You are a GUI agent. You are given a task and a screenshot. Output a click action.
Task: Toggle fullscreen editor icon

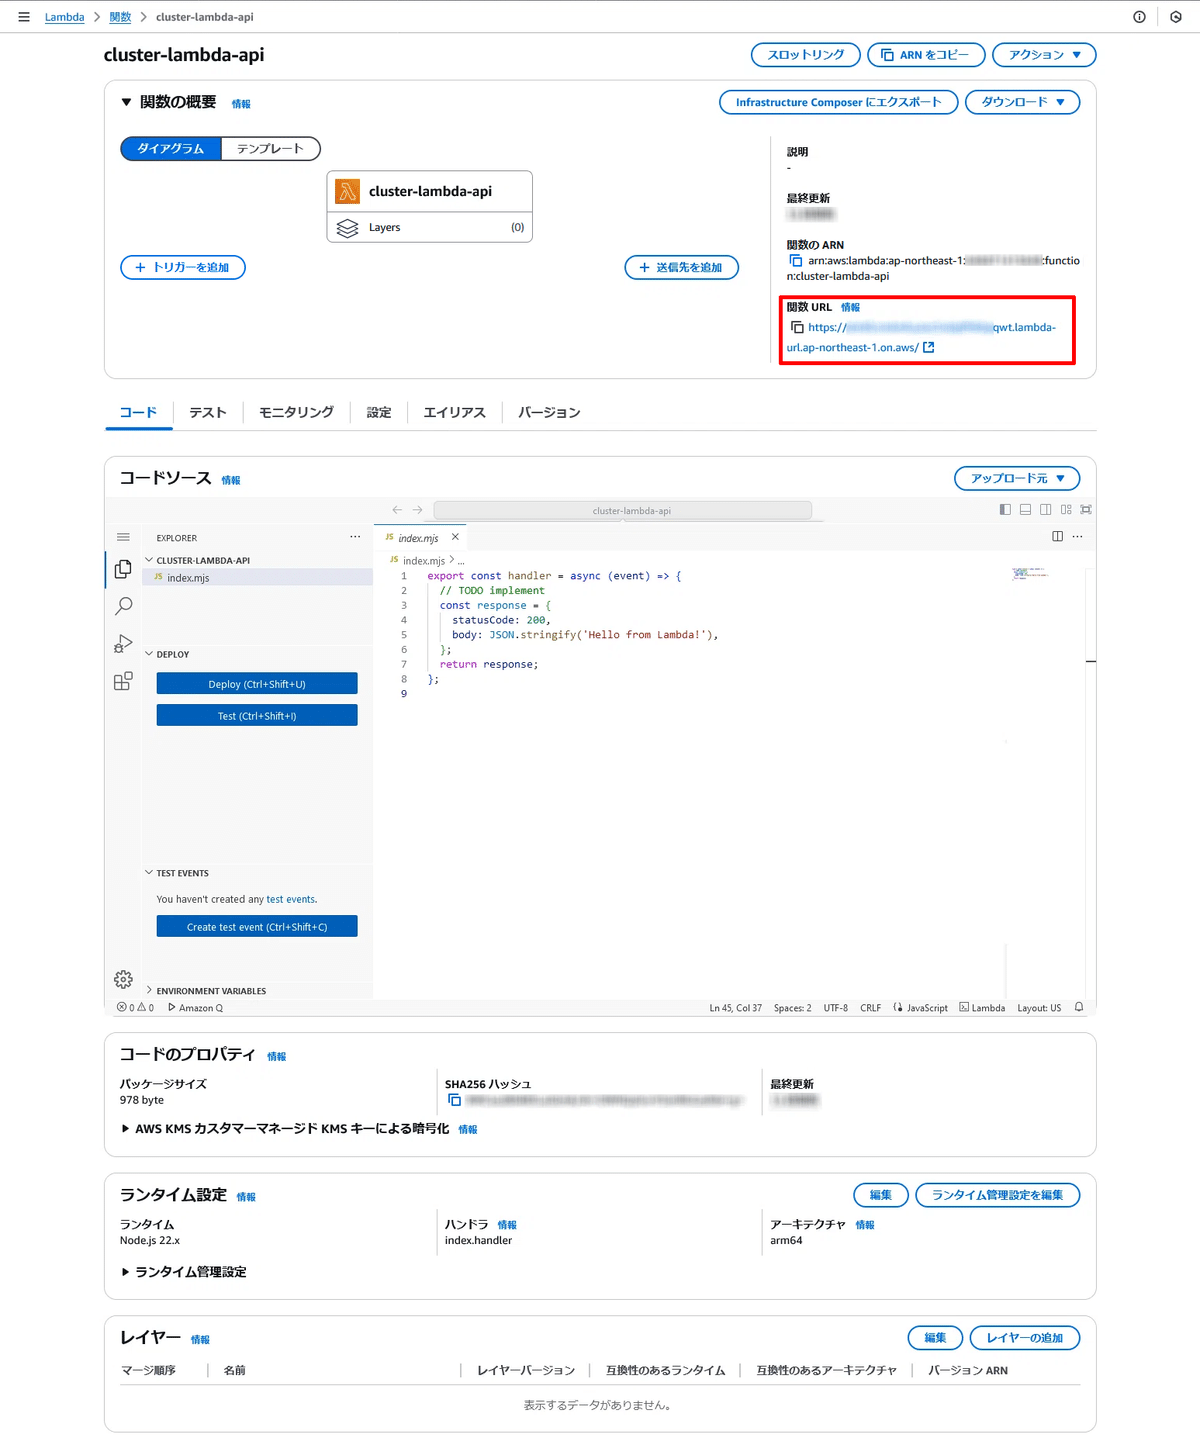tap(1086, 510)
